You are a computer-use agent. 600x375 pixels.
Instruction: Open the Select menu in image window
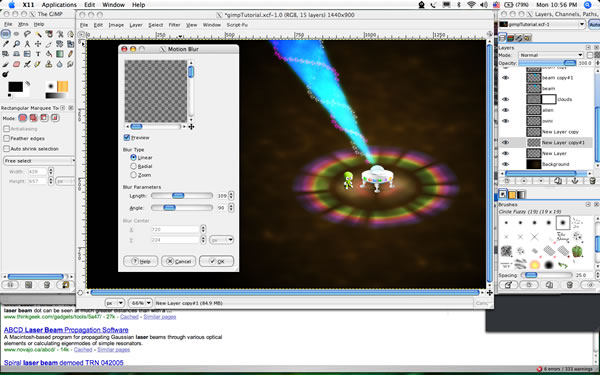click(x=155, y=25)
